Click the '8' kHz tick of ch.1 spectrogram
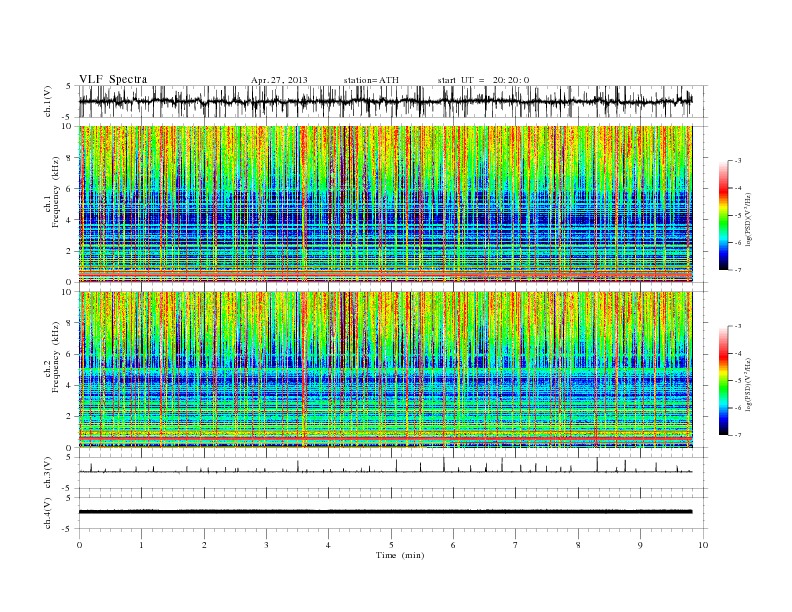 69,158
